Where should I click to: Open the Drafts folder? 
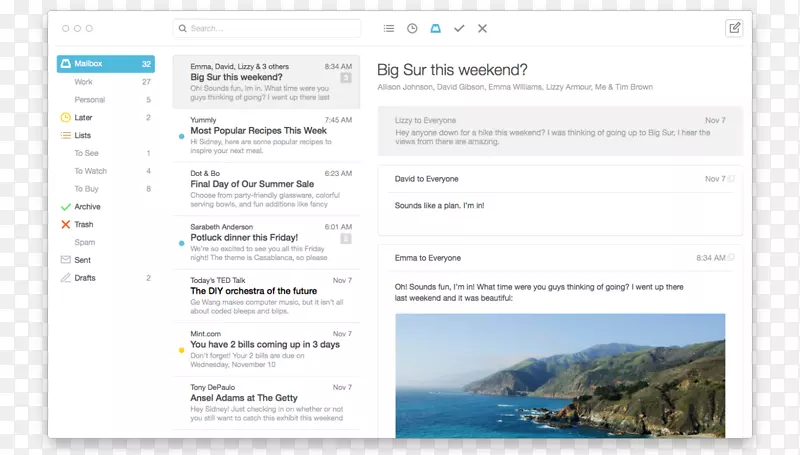click(x=85, y=277)
